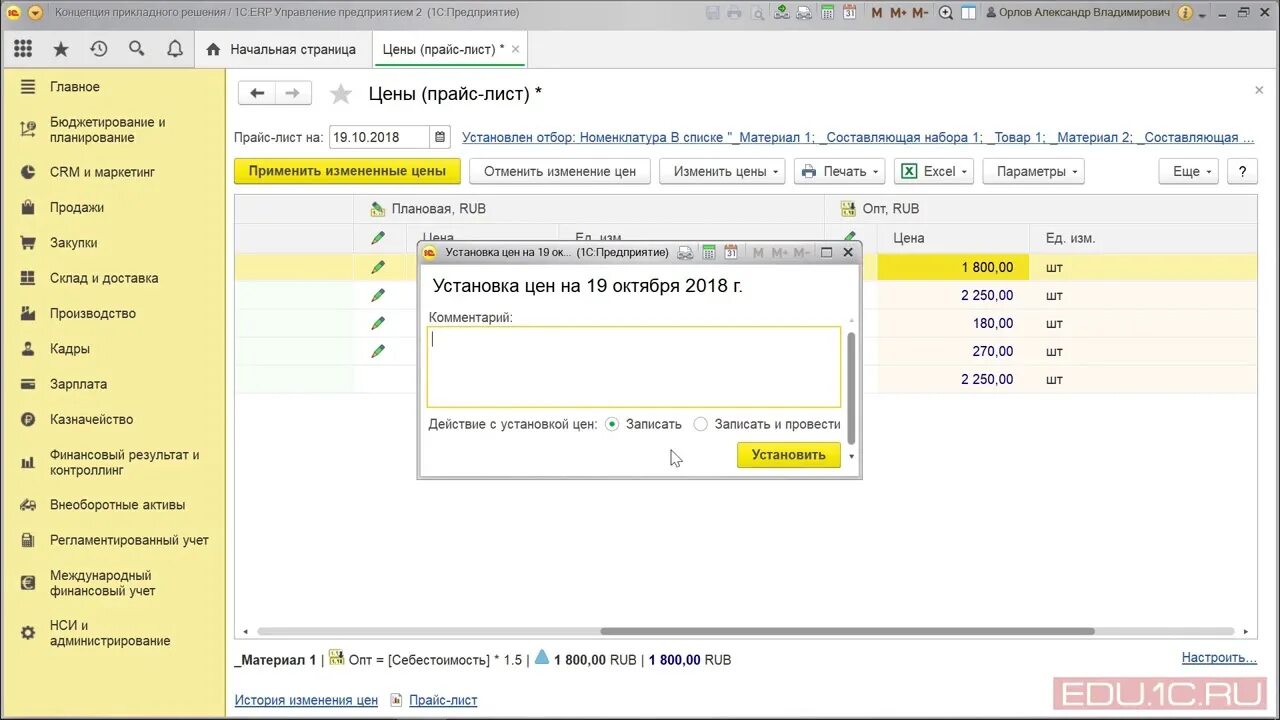Viewport: 1280px width, 720px height.
Task: Click M- memory subtract in title bar
Action: pos(921,12)
